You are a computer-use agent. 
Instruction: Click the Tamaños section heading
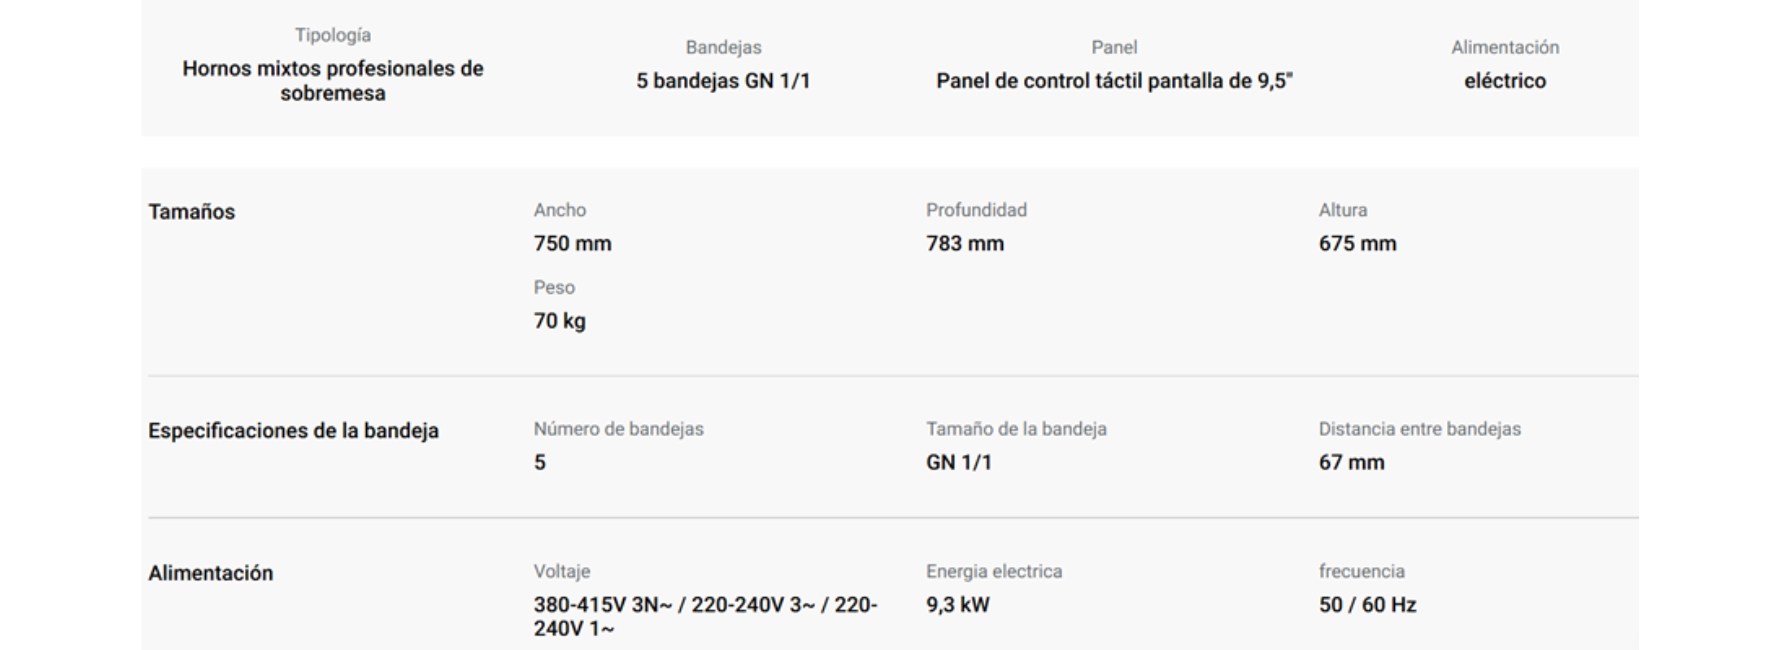point(192,212)
